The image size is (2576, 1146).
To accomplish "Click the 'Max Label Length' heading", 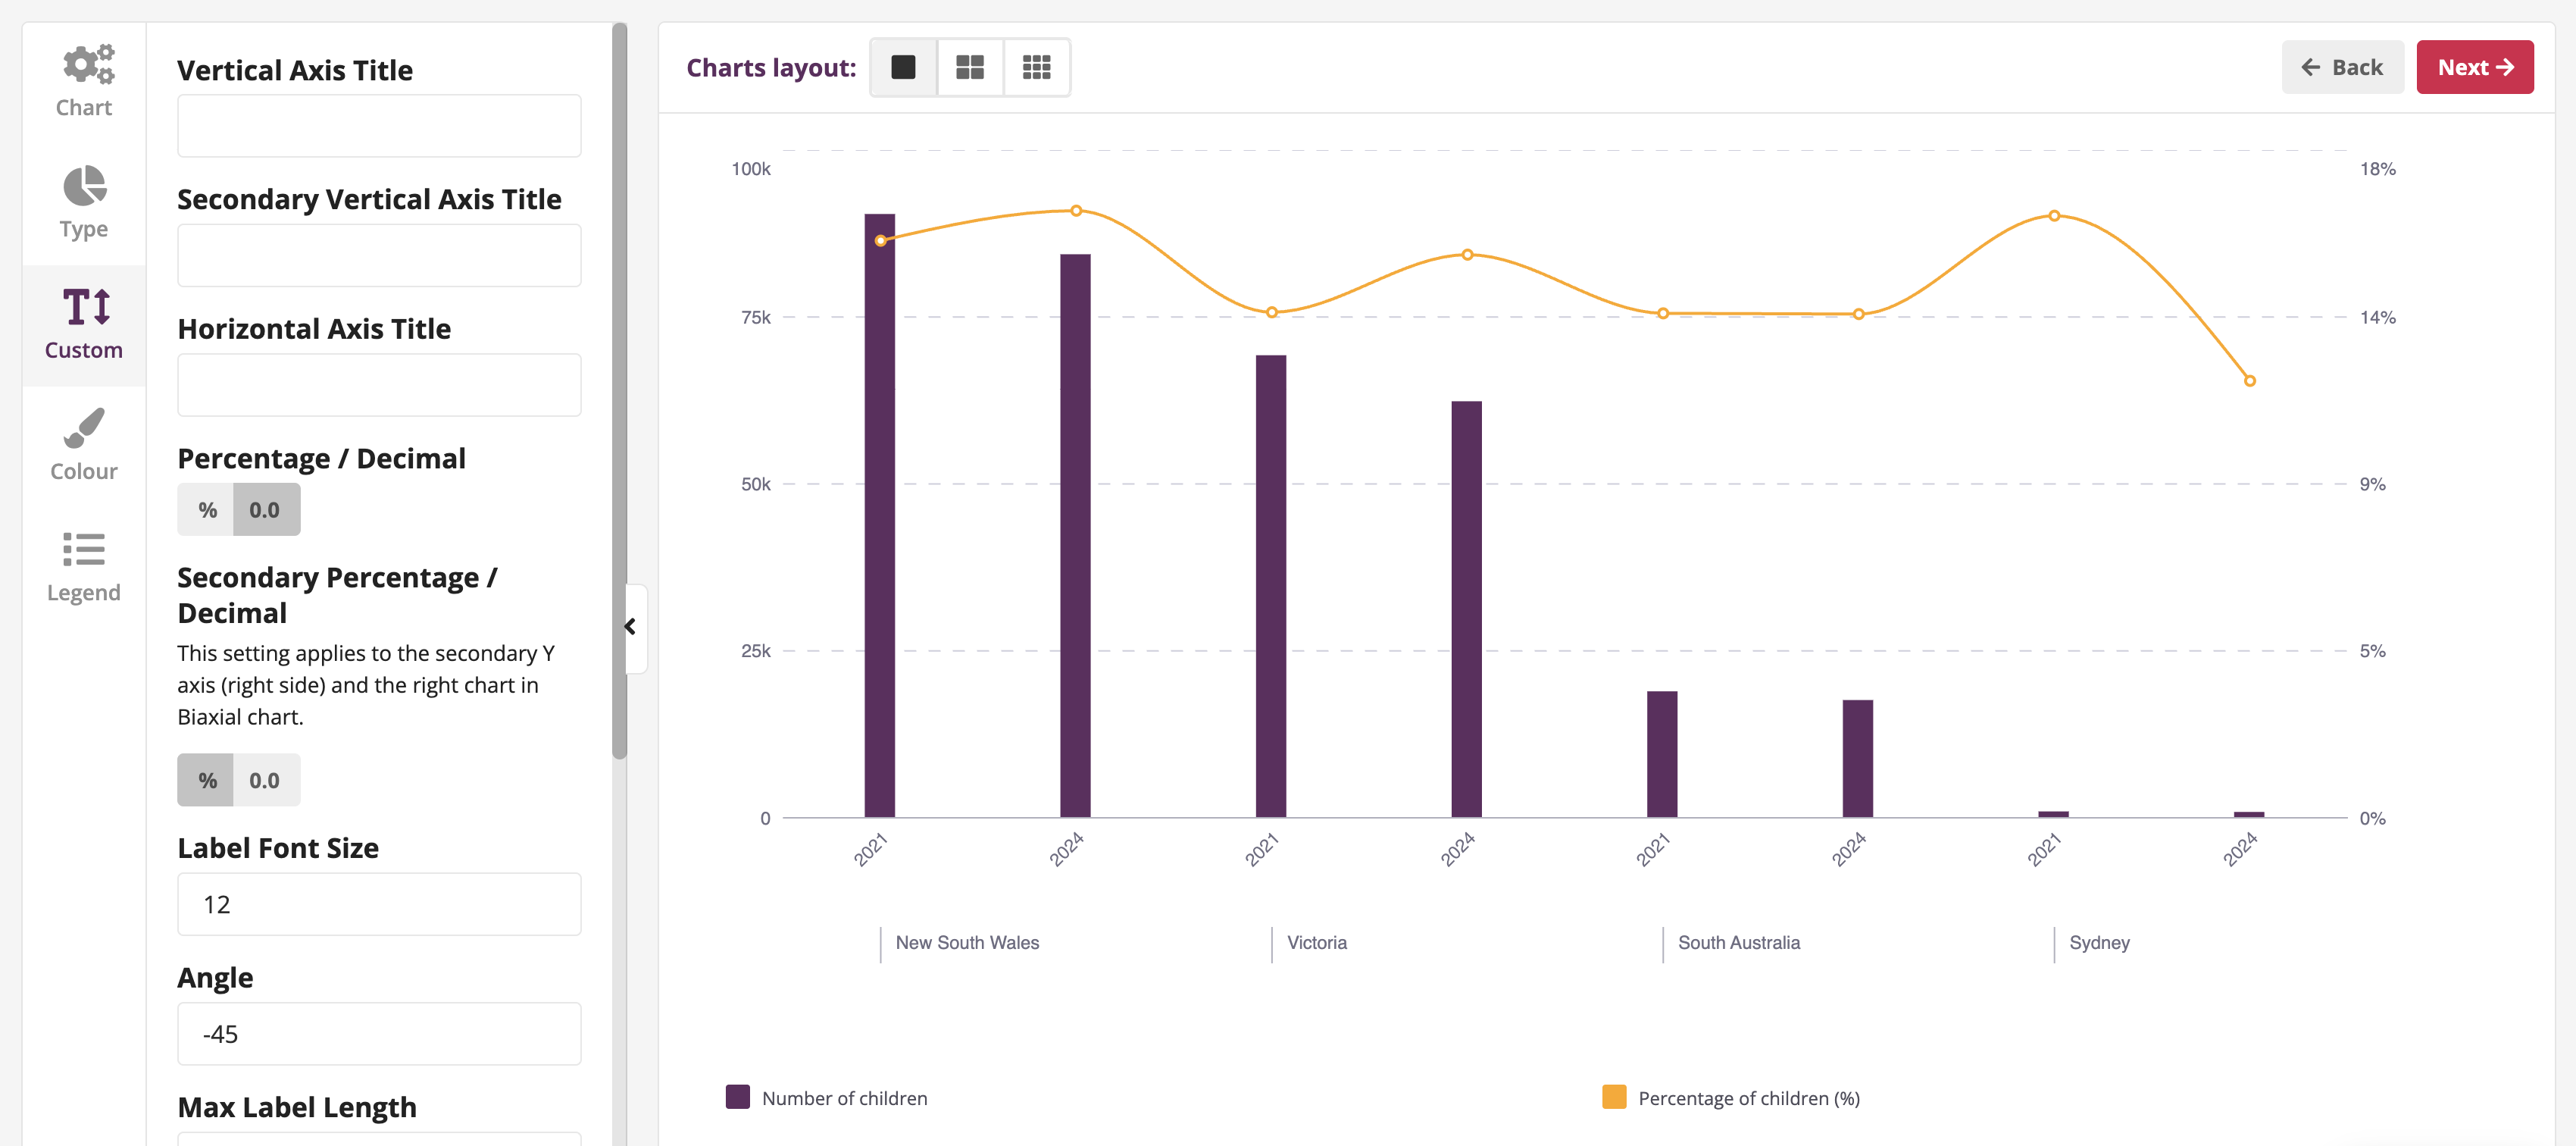I will tap(297, 1107).
